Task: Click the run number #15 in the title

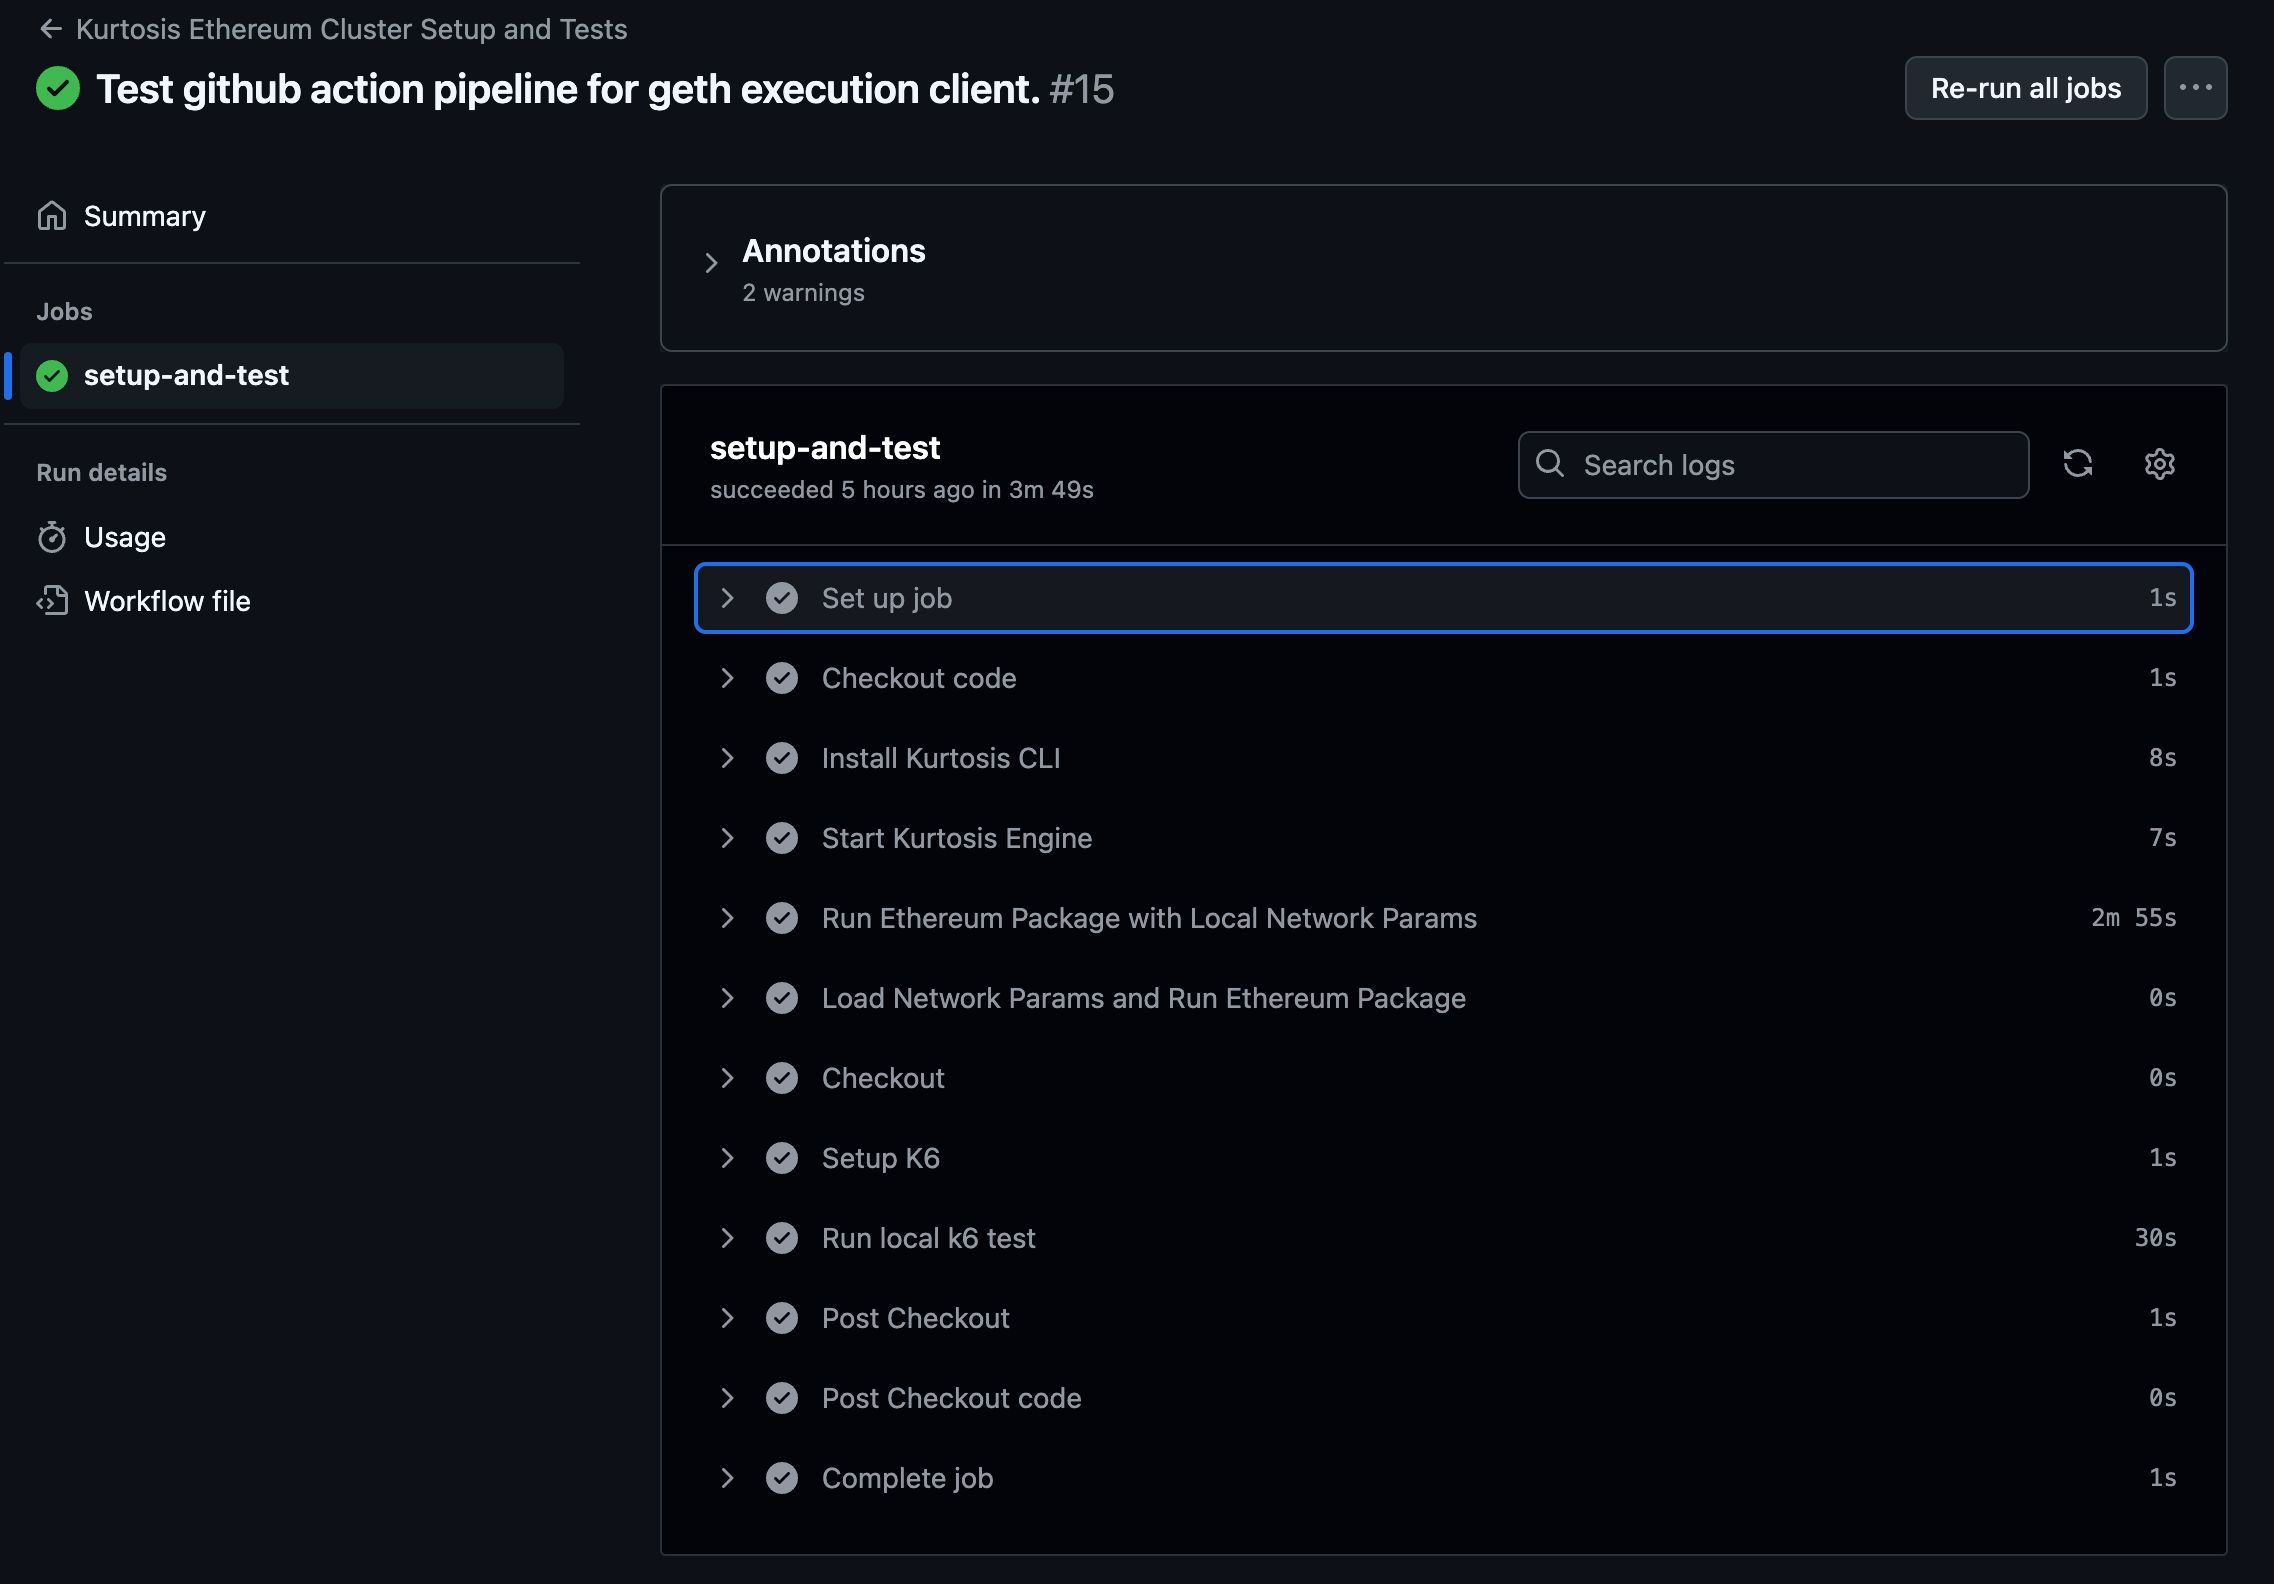Action: click(1082, 89)
